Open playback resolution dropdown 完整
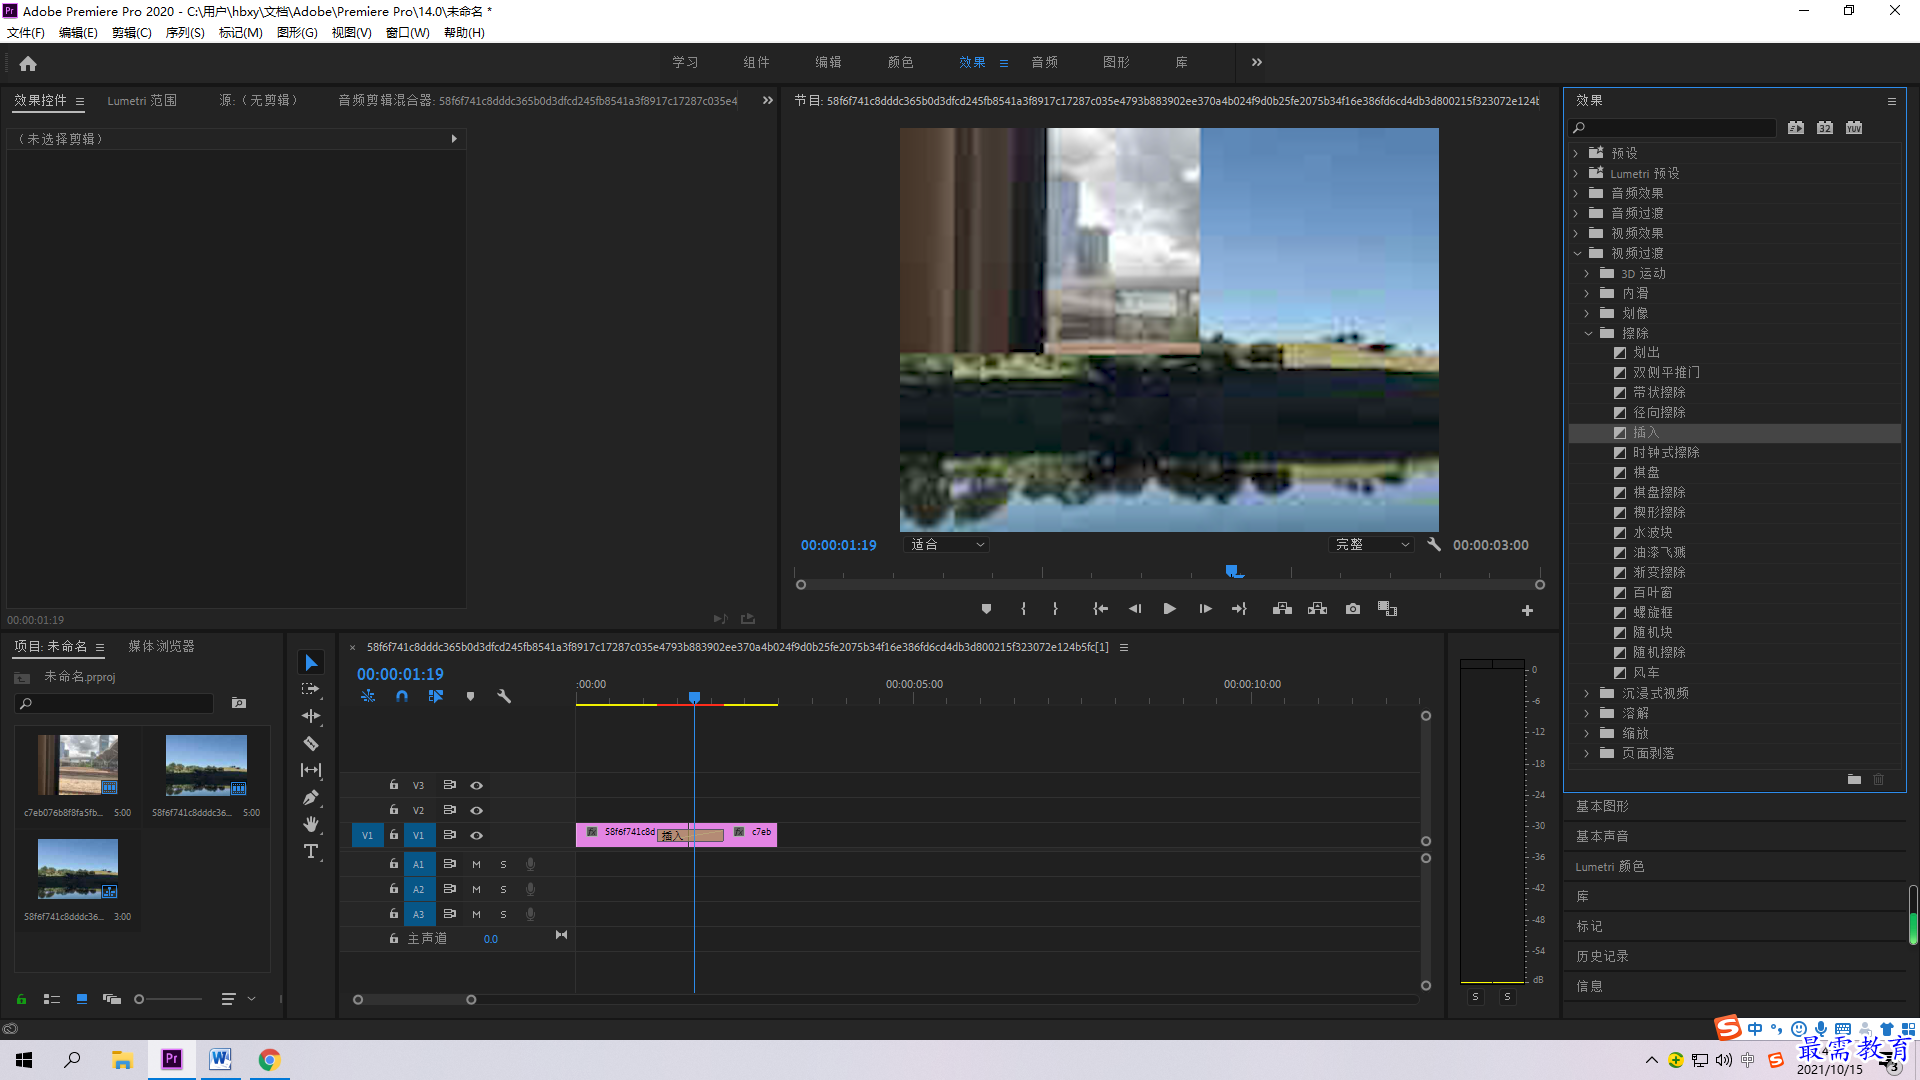Image resolution: width=1920 pixels, height=1080 pixels. (x=1372, y=545)
